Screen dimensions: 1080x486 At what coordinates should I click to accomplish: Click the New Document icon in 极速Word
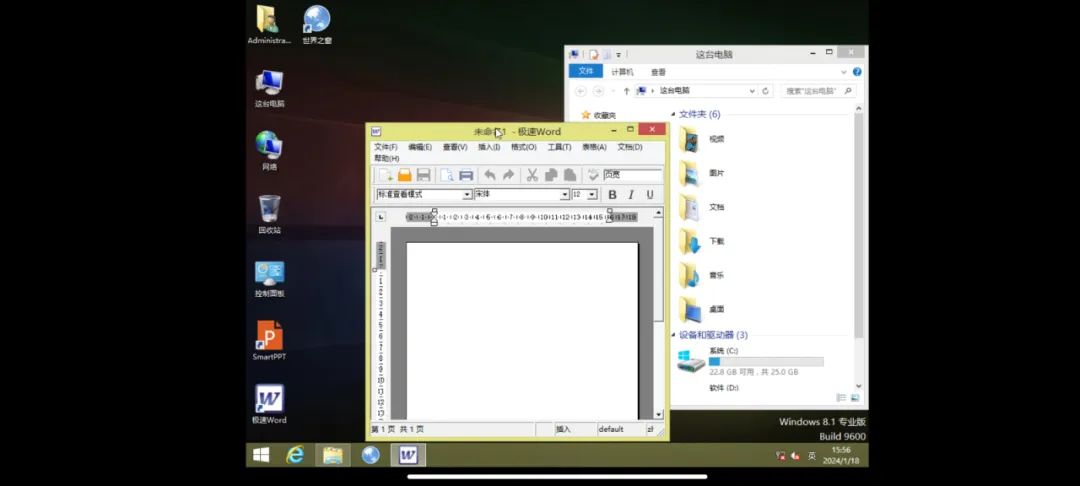pyautogui.click(x=385, y=175)
